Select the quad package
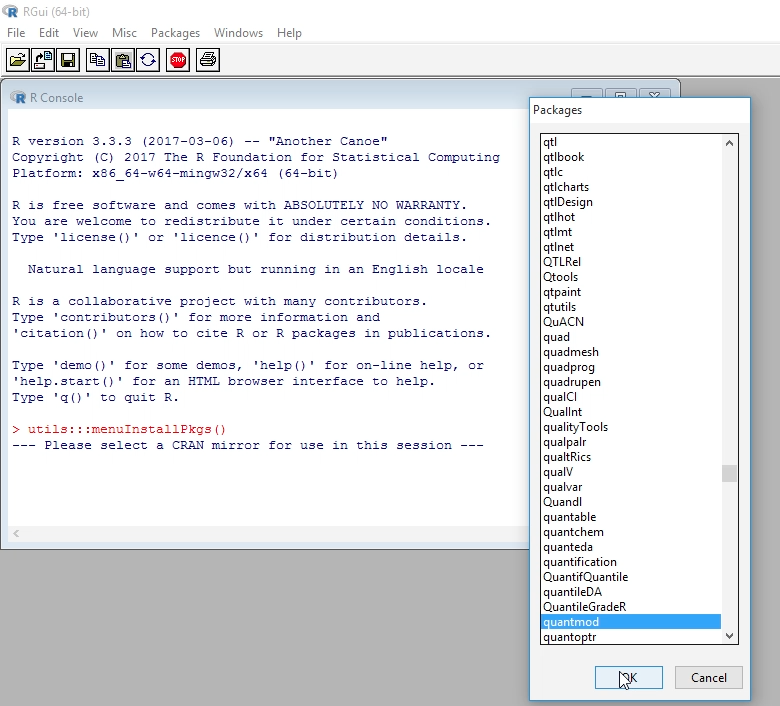Image resolution: width=780 pixels, height=706 pixels. (x=630, y=337)
